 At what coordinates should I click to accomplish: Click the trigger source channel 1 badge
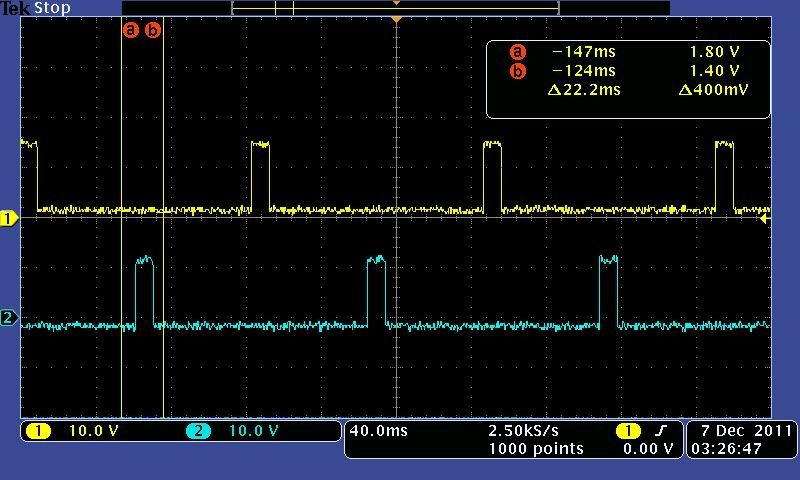tap(628, 431)
